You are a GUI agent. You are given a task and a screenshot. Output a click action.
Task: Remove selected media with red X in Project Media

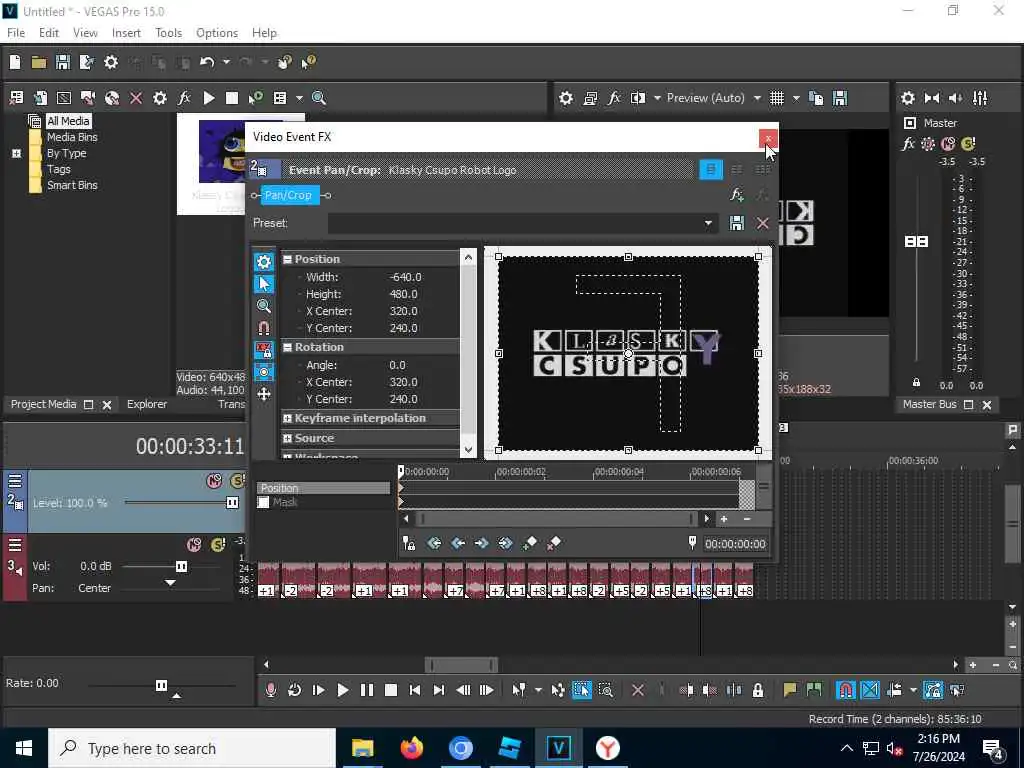136,98
